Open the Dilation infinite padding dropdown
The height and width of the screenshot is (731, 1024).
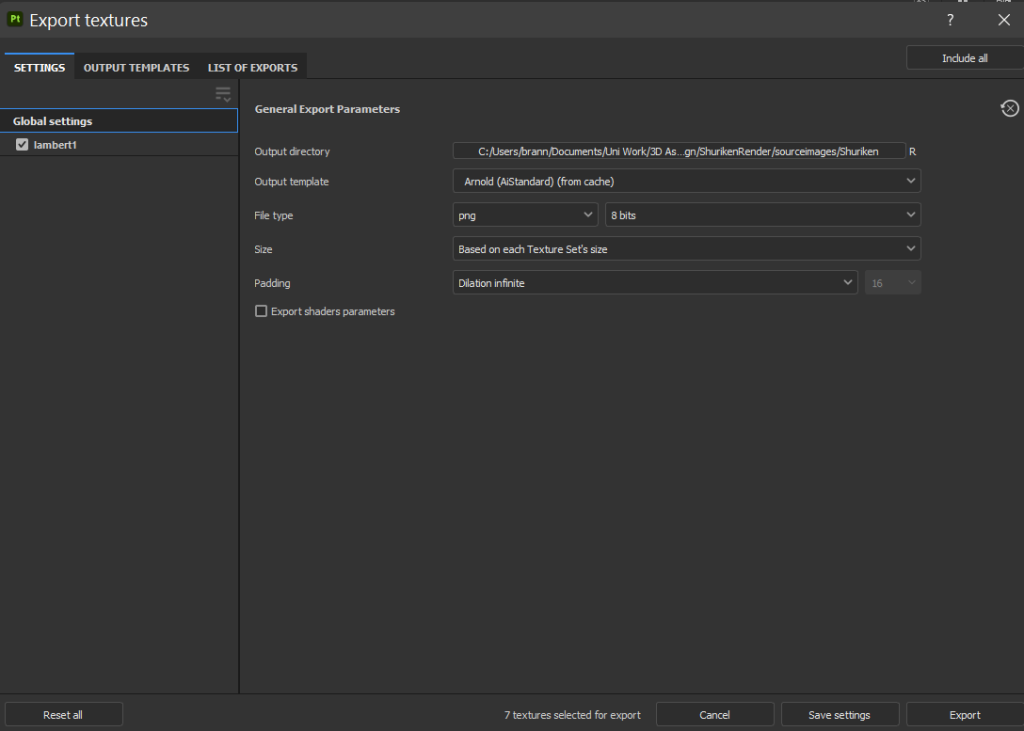click(655, 283)
